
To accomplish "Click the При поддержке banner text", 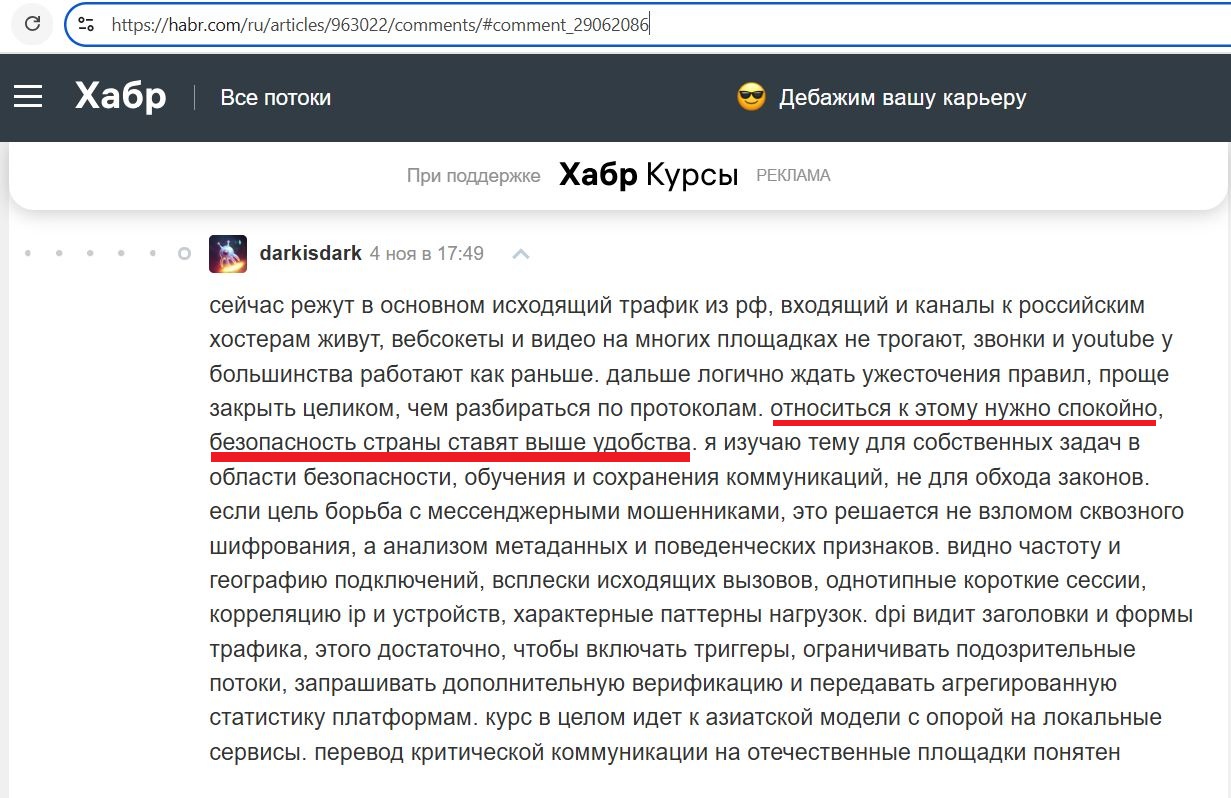I will (473, 176).
